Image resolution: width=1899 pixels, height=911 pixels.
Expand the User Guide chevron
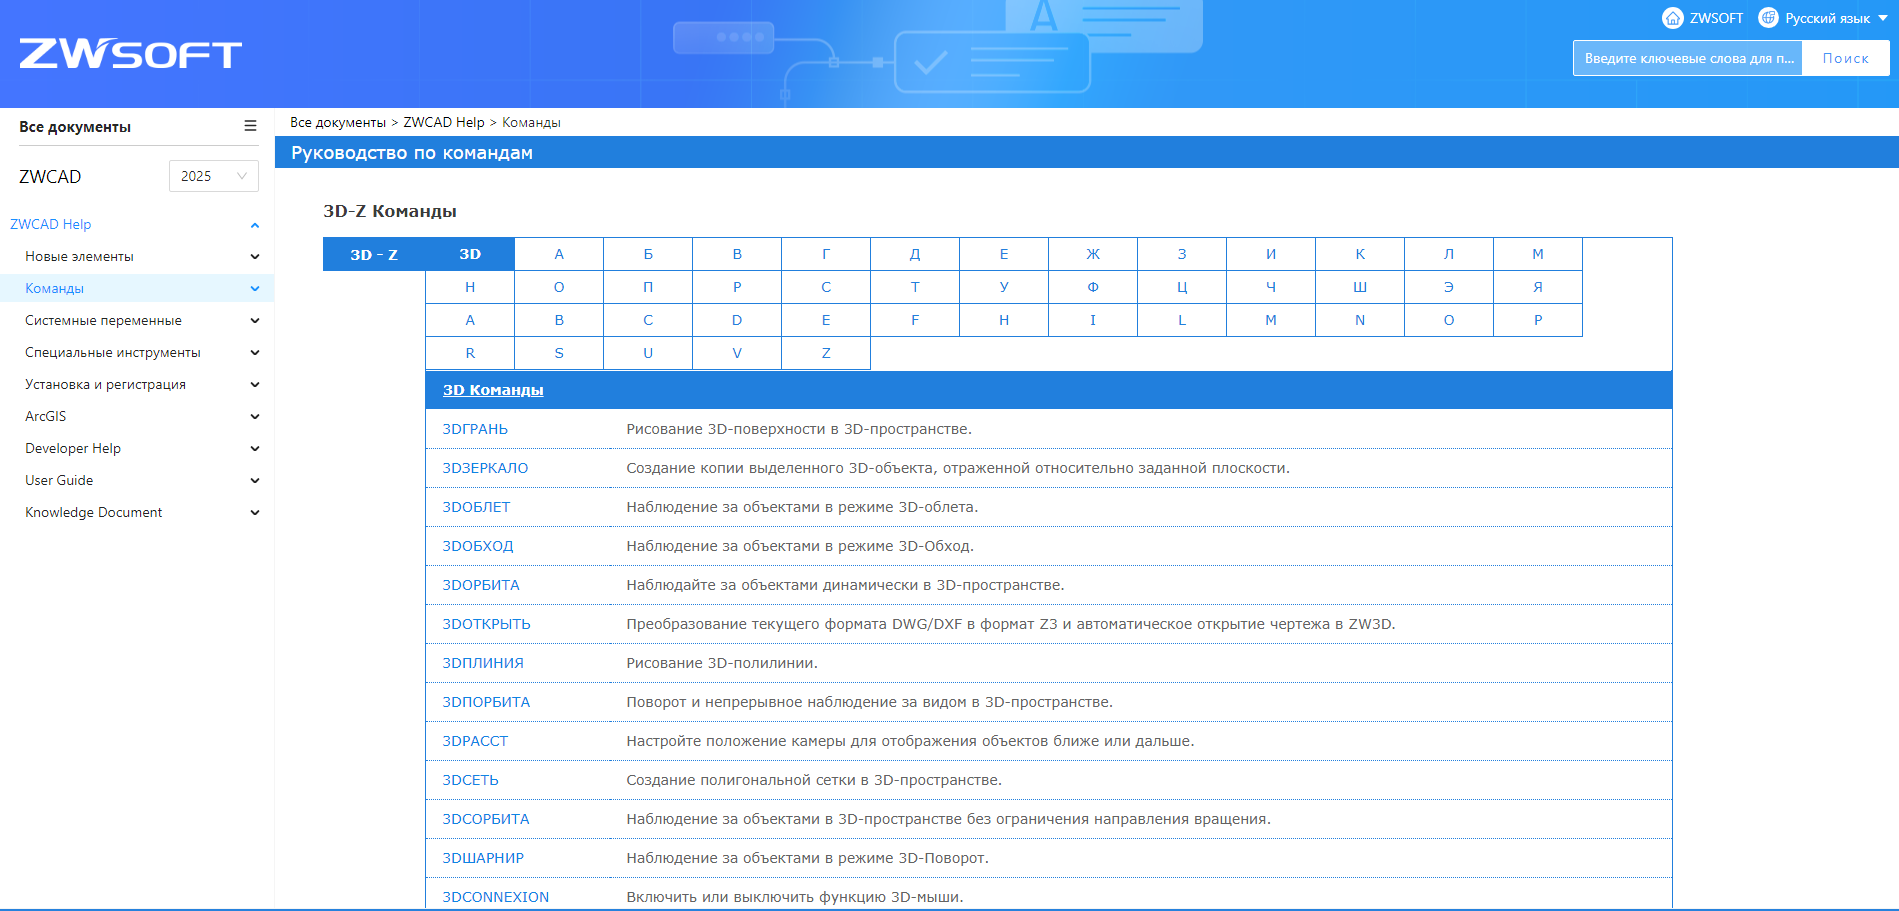click(255, 481)
